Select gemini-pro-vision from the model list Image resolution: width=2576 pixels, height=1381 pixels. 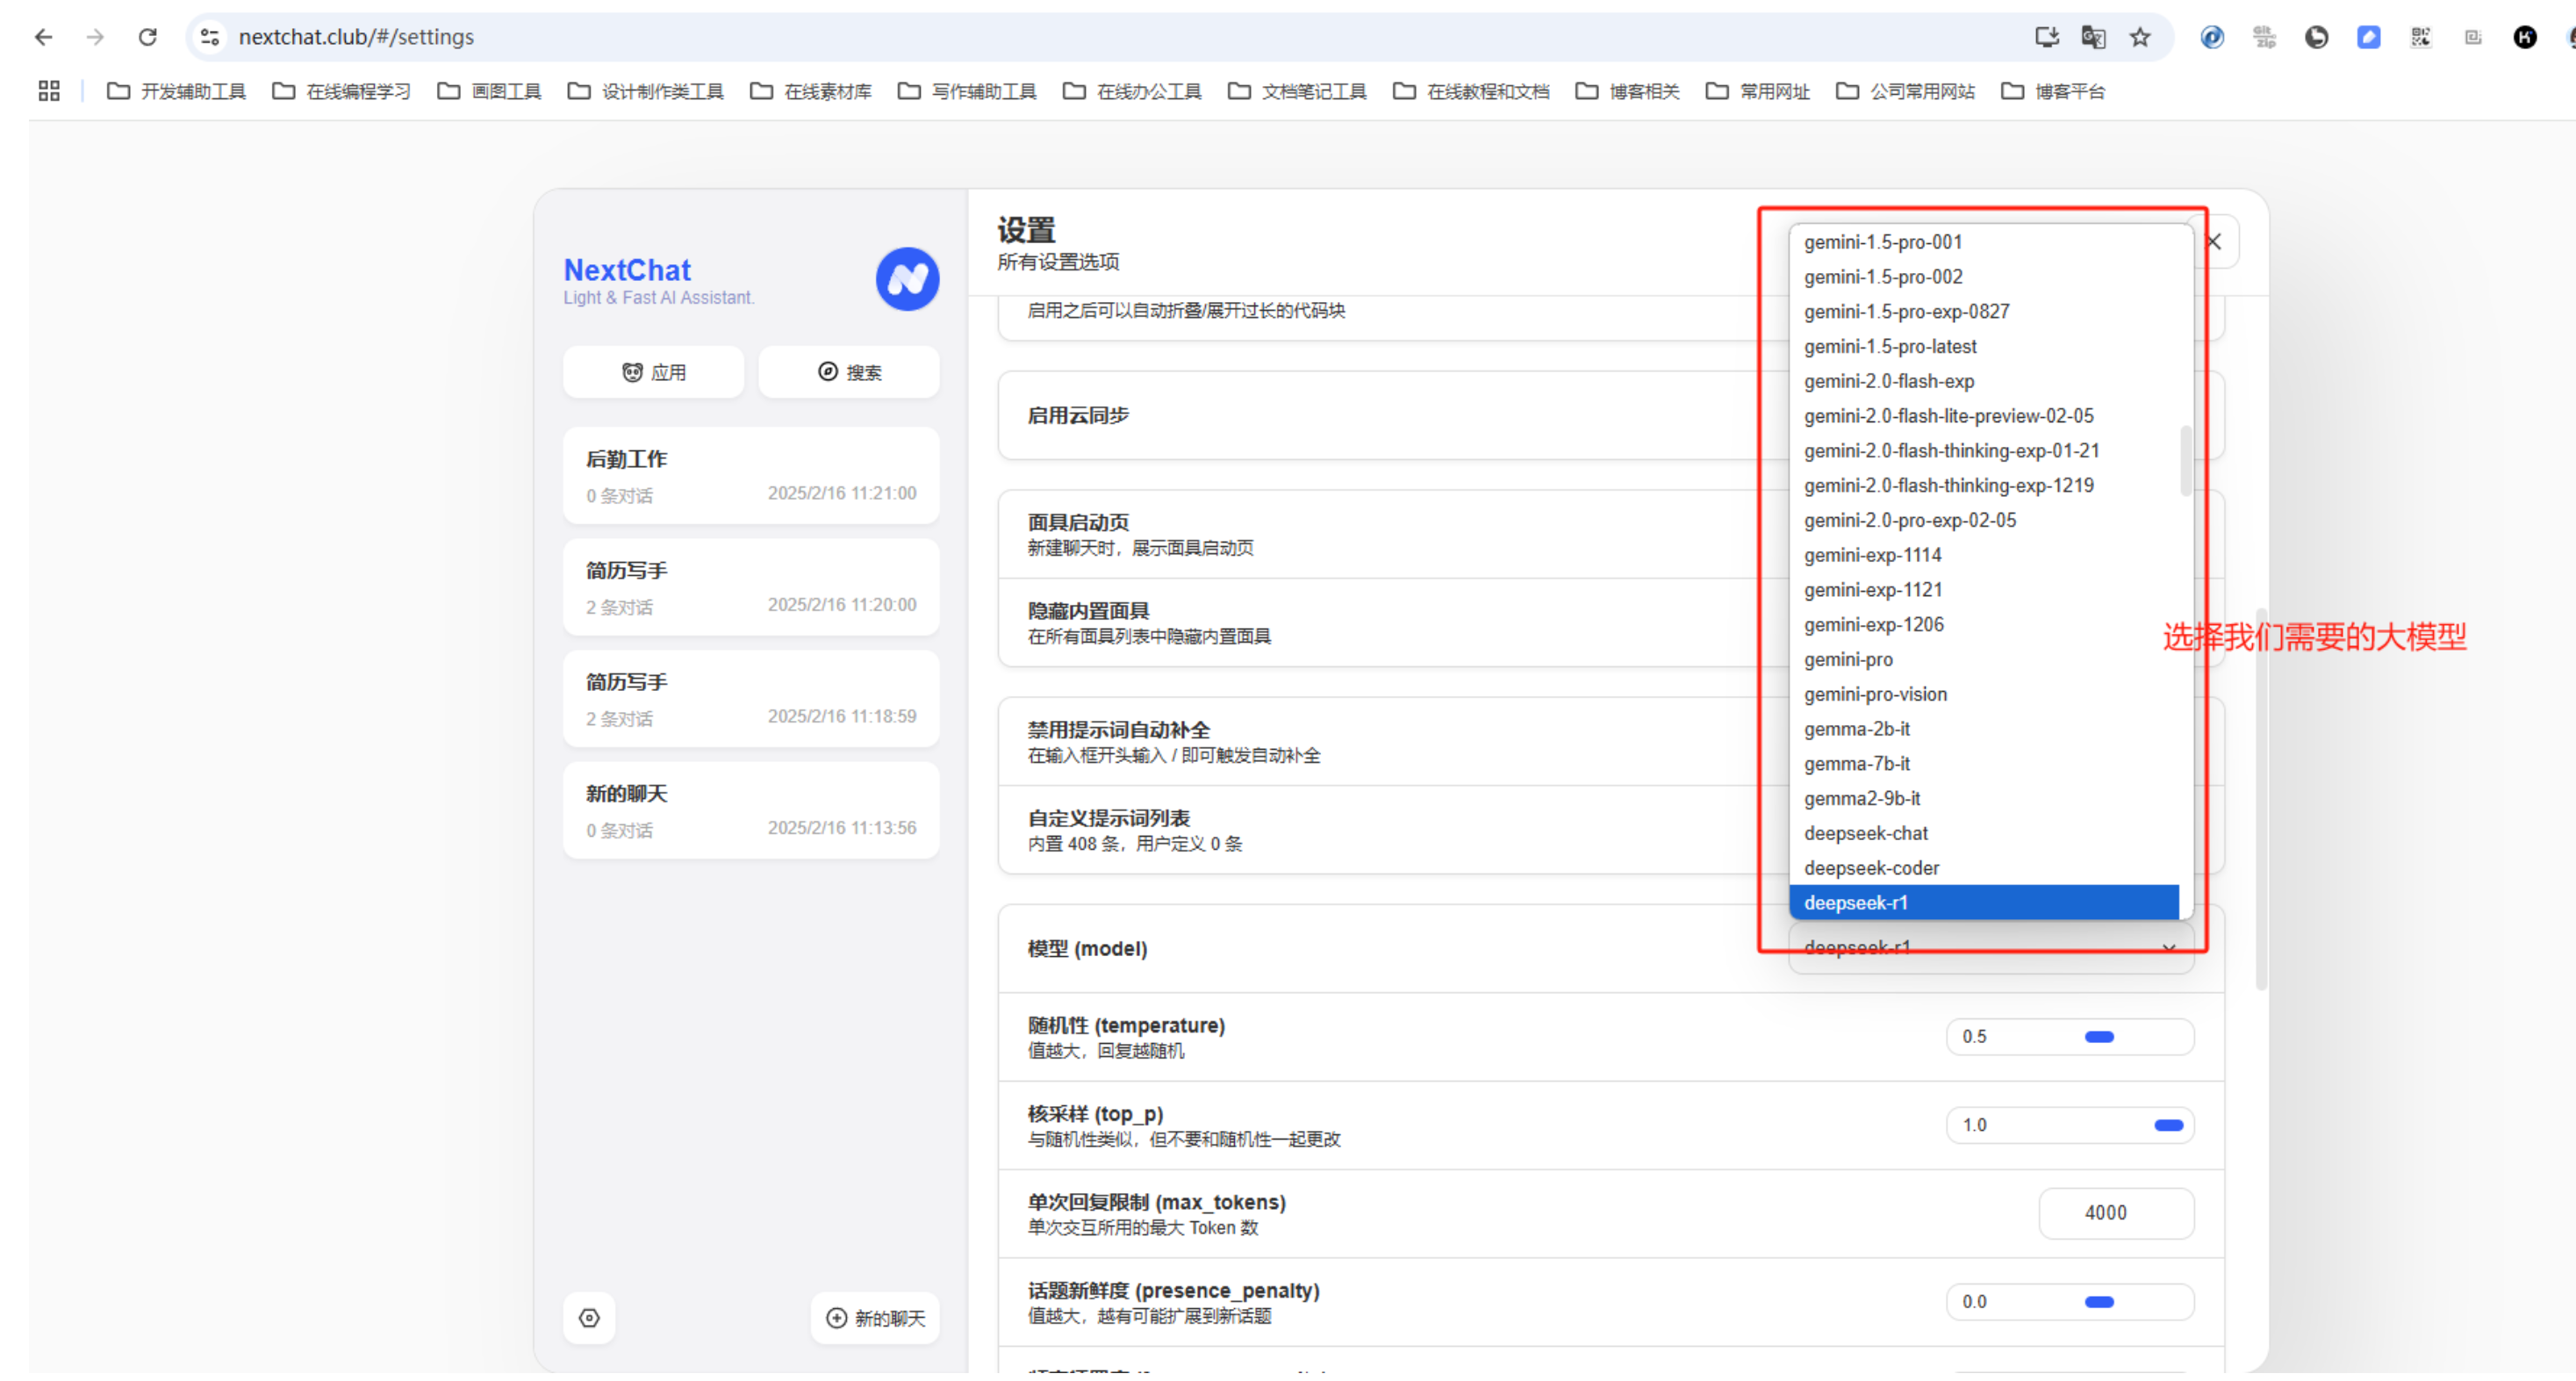(1875, 694)
